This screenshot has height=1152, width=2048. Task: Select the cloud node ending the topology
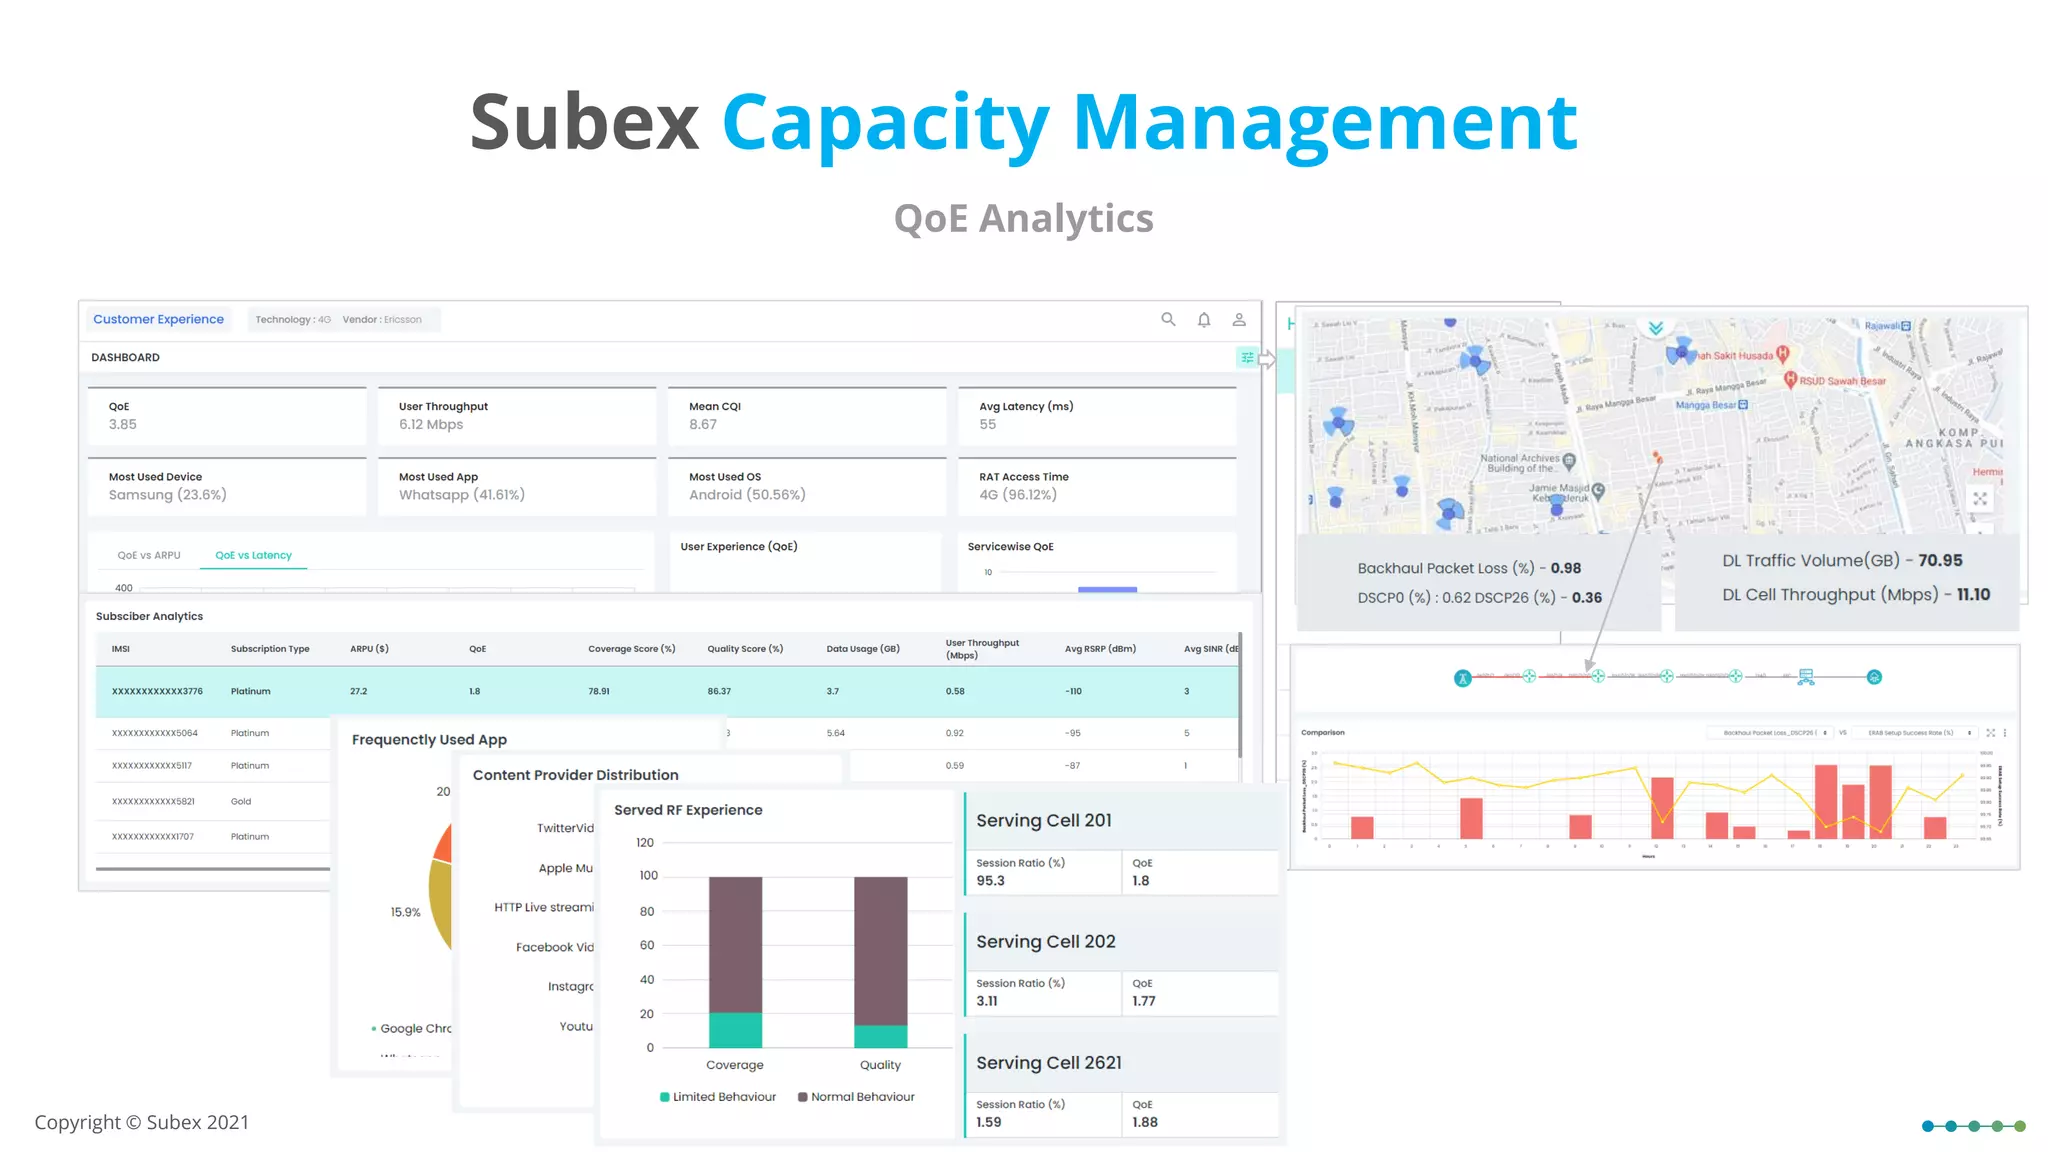1875,677
